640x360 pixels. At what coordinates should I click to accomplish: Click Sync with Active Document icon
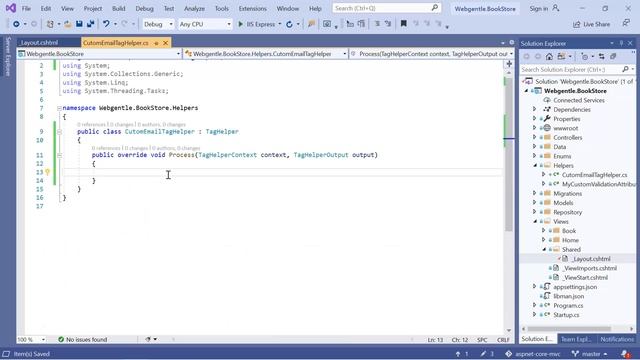click(602, 56)
